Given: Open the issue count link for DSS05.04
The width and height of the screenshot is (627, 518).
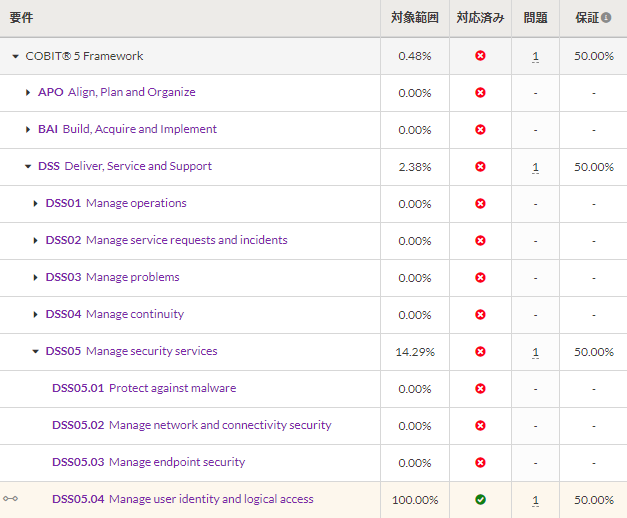Looking at the screenshot, I should click(535, 500).
